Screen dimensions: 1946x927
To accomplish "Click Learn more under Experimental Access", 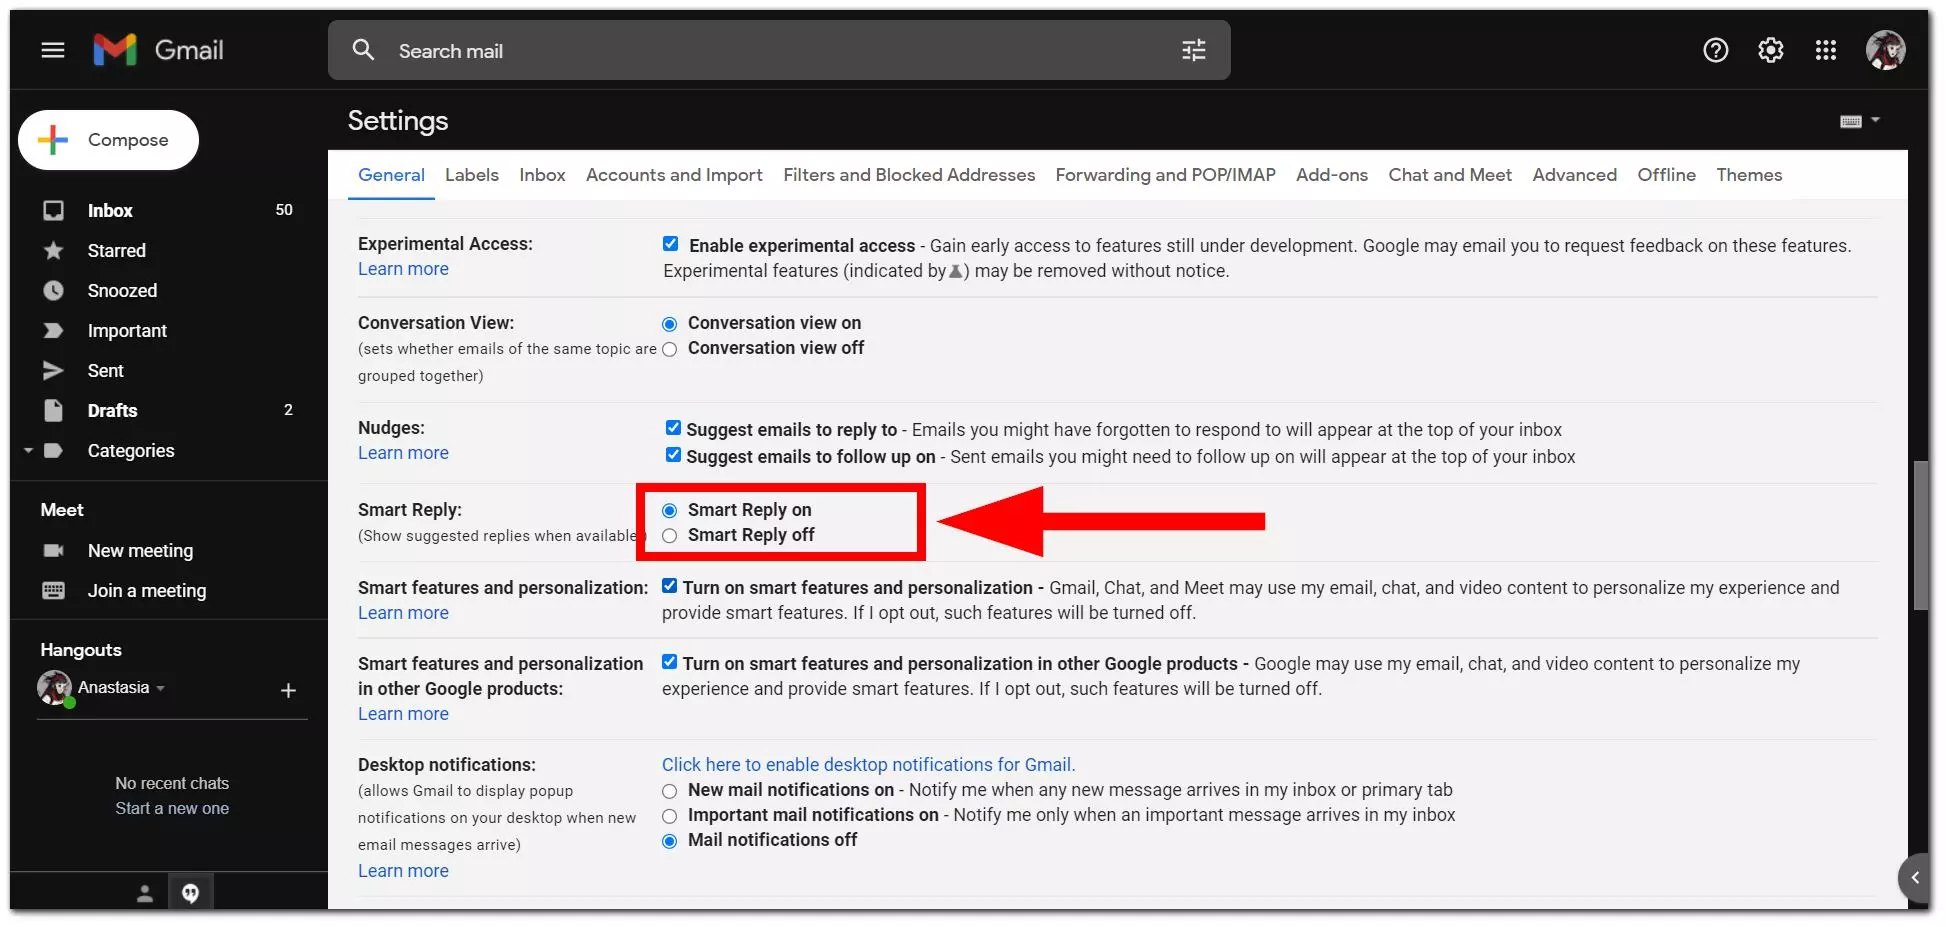I will tap(403, 269).
